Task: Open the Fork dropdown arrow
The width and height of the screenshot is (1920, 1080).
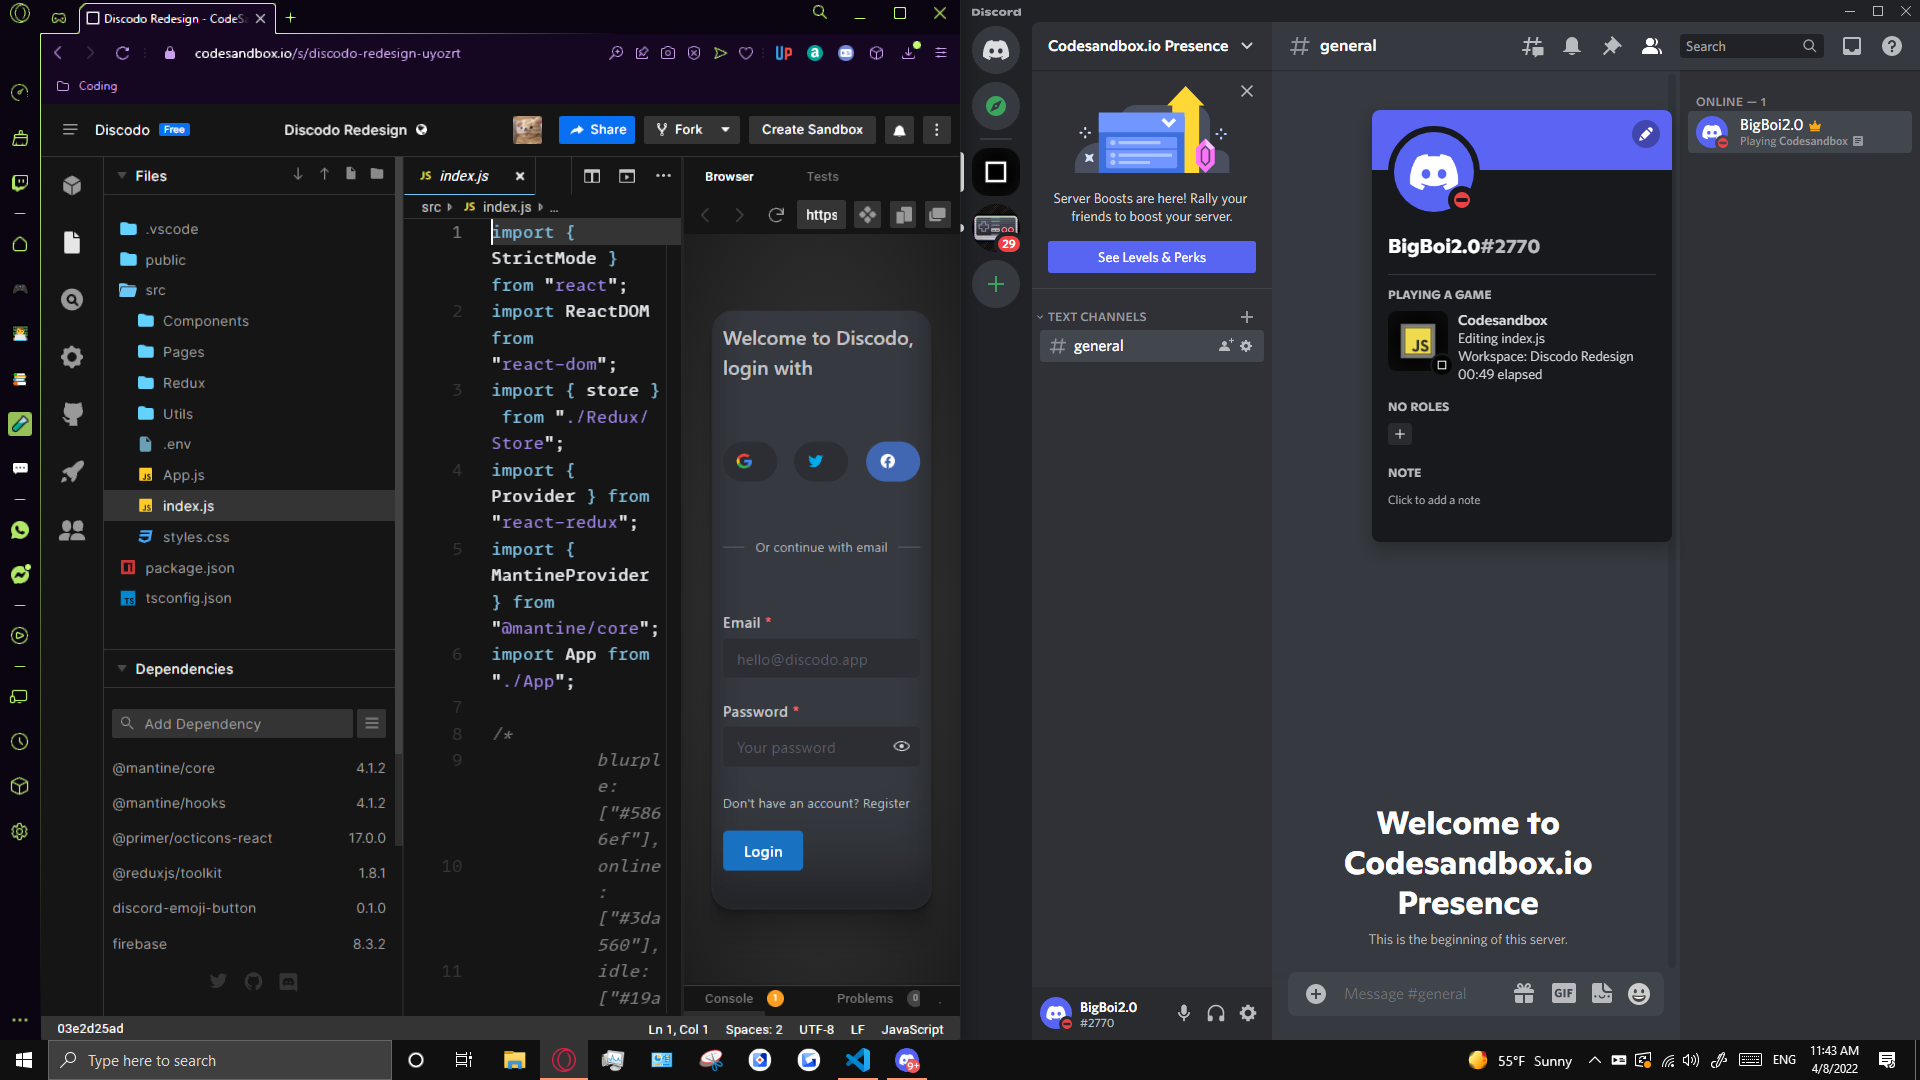Action: (x=725, y=130)
